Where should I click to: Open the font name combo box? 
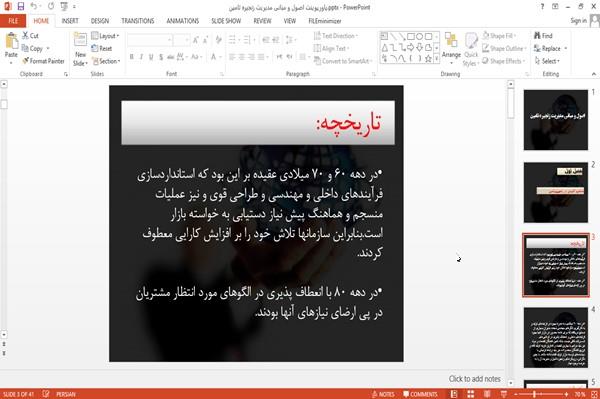tap(149, 40)
